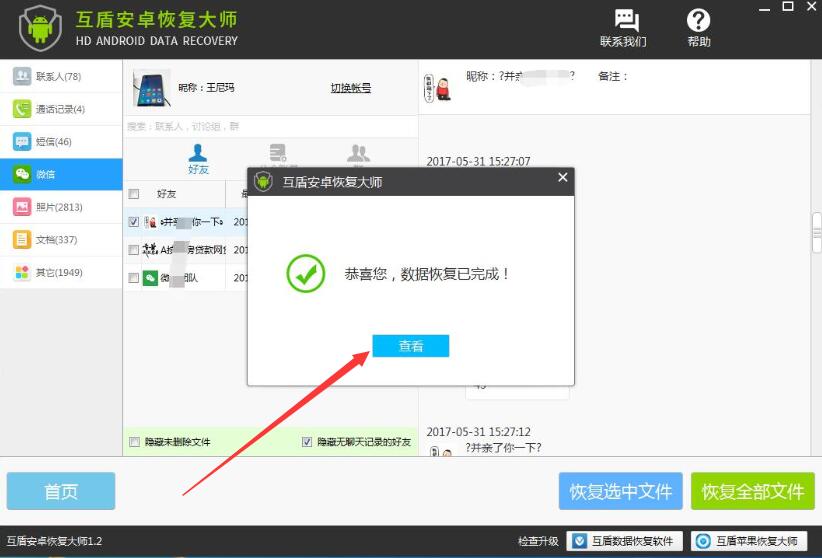Select the 微信 WeChat category

tap(61, 174)
